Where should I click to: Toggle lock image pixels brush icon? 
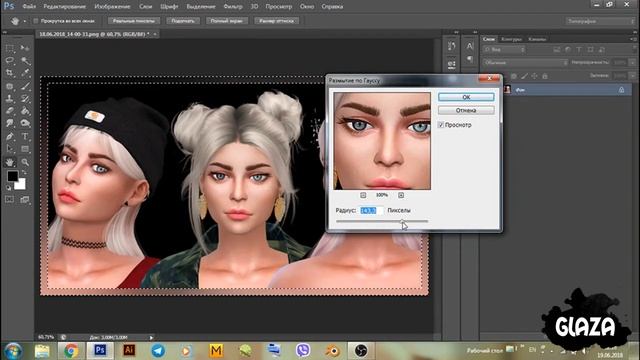point(524,76)
